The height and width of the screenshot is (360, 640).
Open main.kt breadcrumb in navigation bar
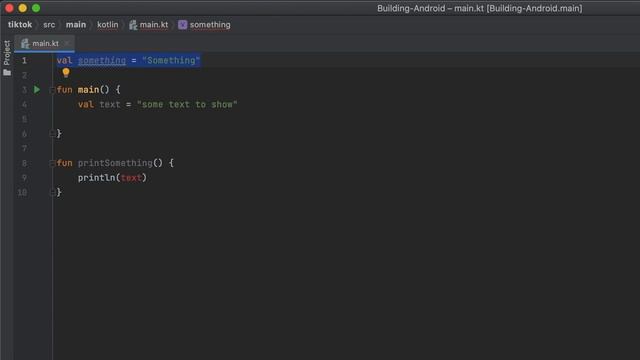[x=153, y=24]
